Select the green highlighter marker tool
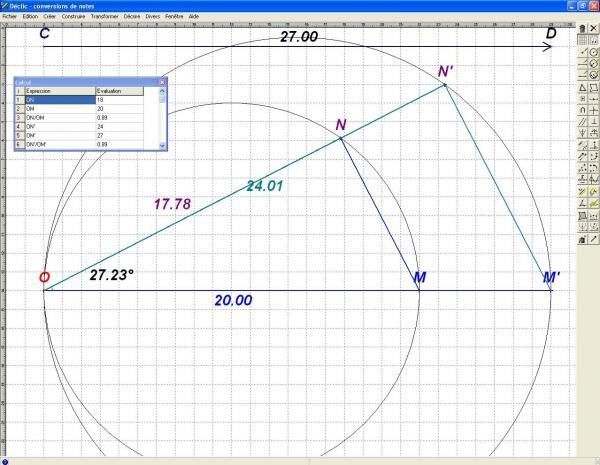 click(x=593, y=203)
